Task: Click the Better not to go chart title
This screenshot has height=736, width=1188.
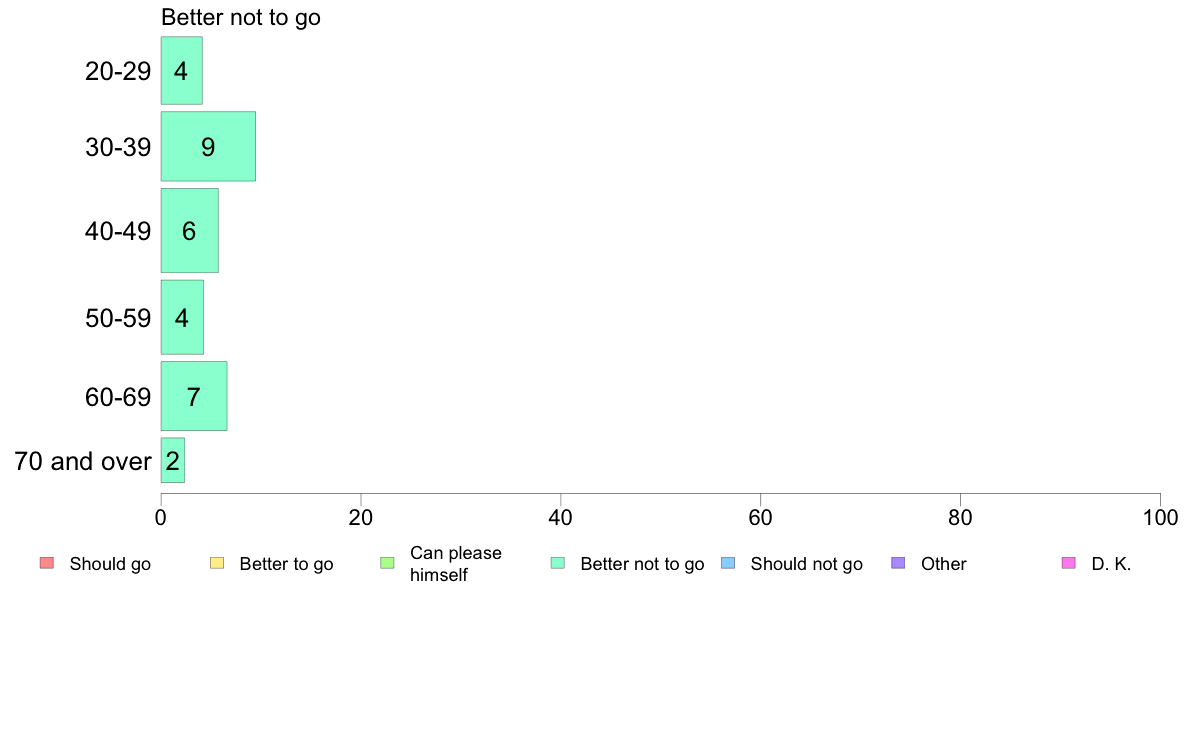Action: click(241, 17)
